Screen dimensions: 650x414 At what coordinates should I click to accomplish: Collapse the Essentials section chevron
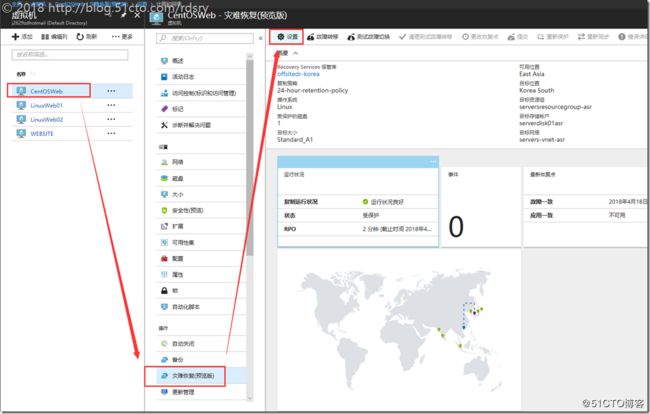coord(295,53)
